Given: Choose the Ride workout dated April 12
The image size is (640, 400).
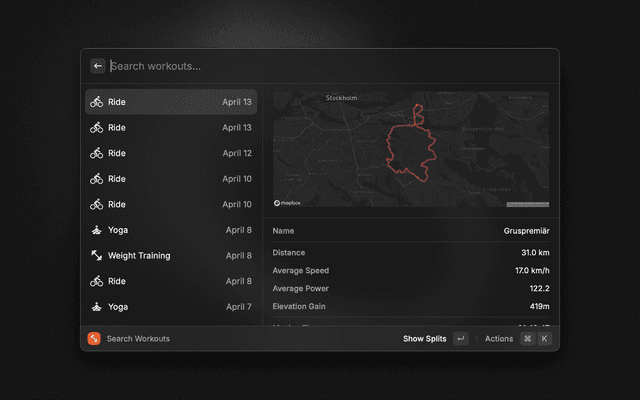Looking at the screenshot, I should tap(170, 153).
